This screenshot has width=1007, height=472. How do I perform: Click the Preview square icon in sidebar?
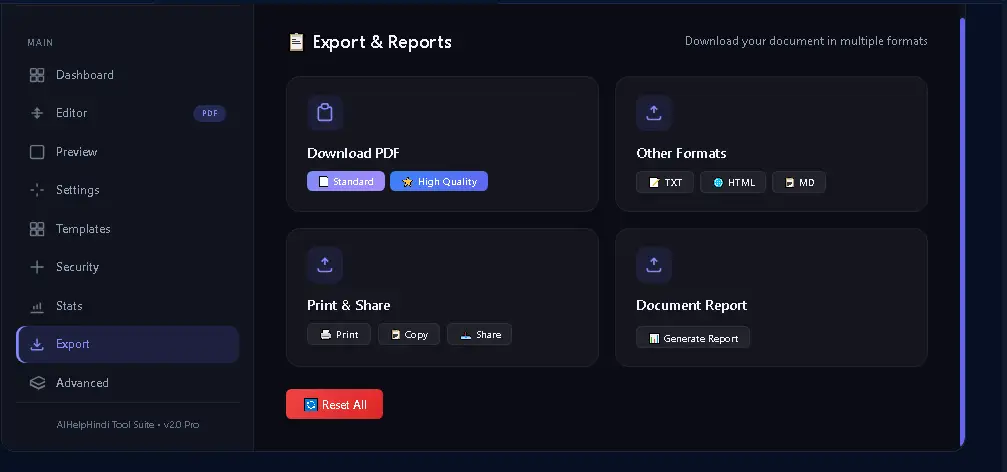pyautogui.click(x=37, y=152)
